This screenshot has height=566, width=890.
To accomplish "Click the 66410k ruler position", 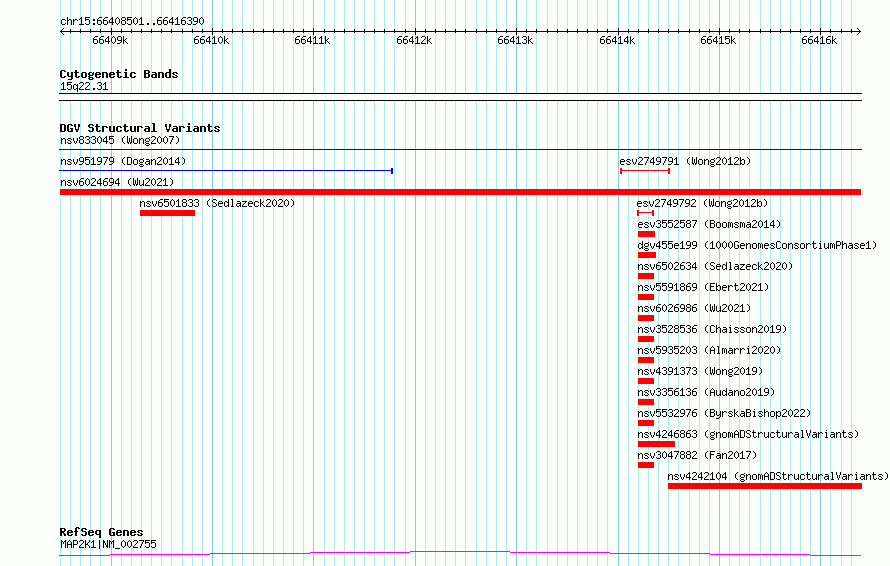I will (211, 41).
